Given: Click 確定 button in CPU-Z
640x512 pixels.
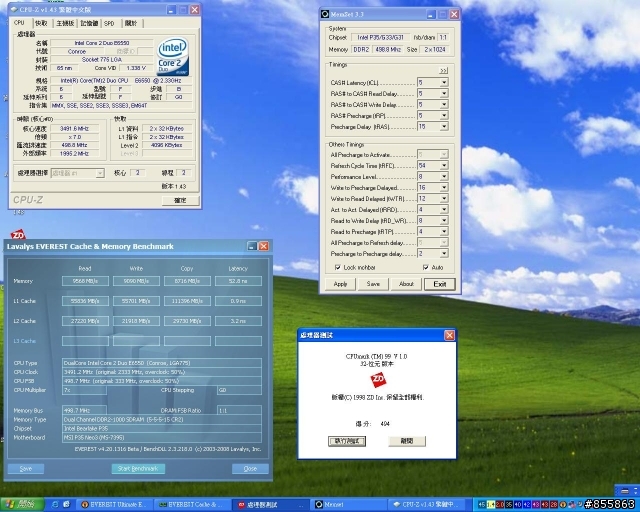Looking at the screenshot, I should pyautogui.click(x=180, y=200).
